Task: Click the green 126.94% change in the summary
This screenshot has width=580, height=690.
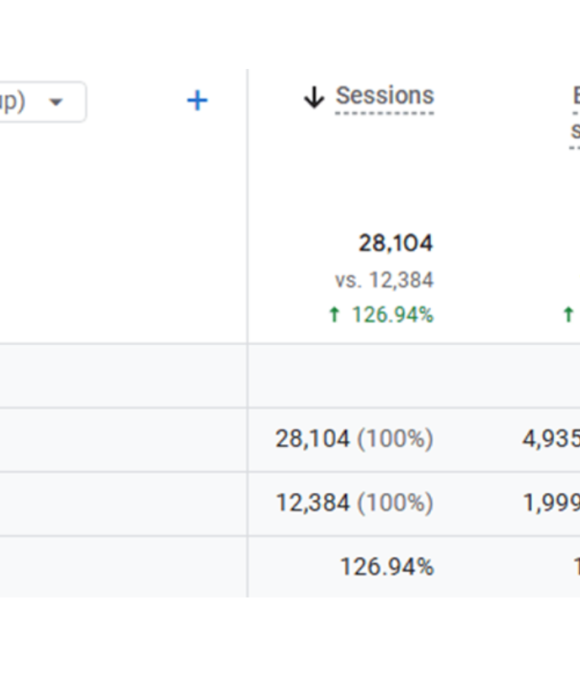Action: click(x=393, y=315)
